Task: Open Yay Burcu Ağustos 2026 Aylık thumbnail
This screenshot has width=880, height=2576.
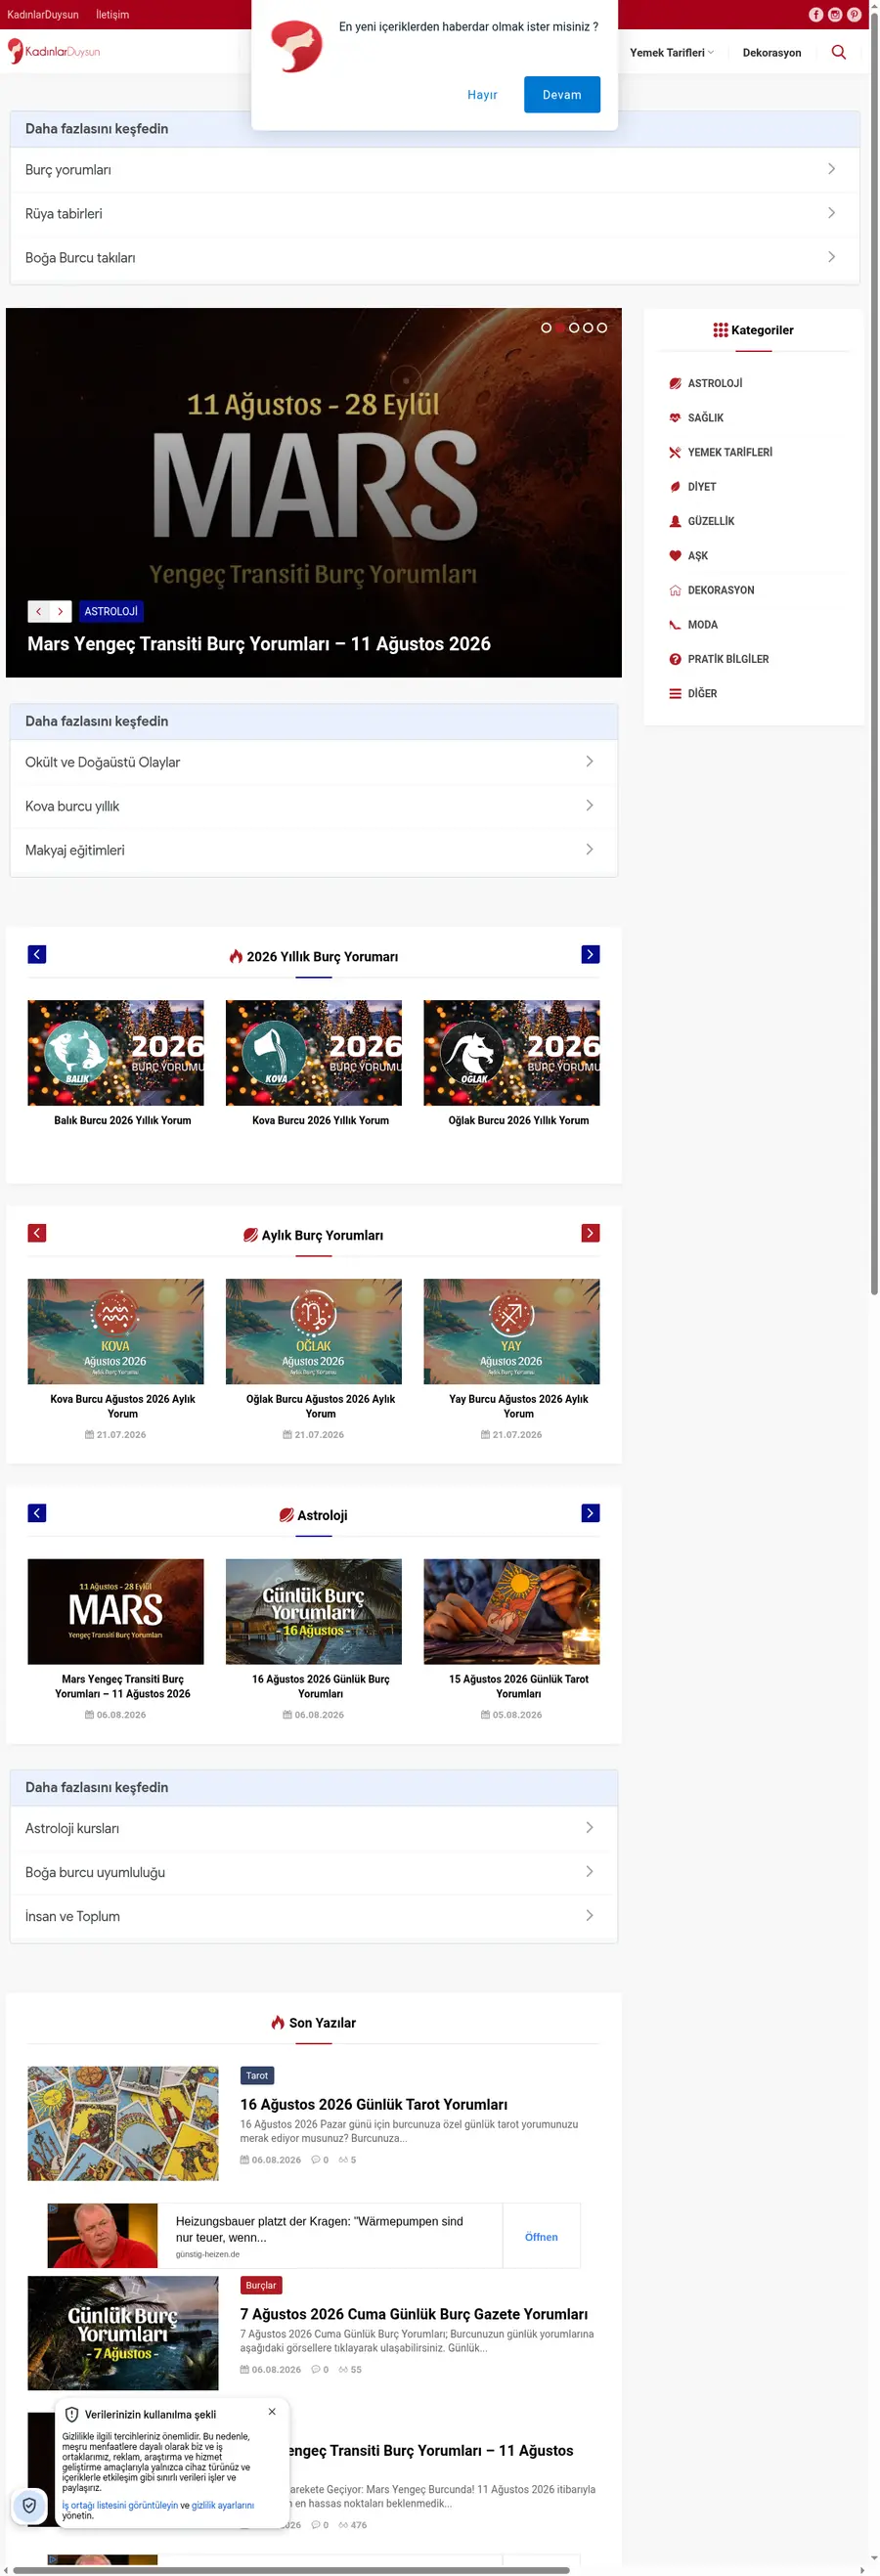Action: pyautogui.click(x=512, y=1331)
